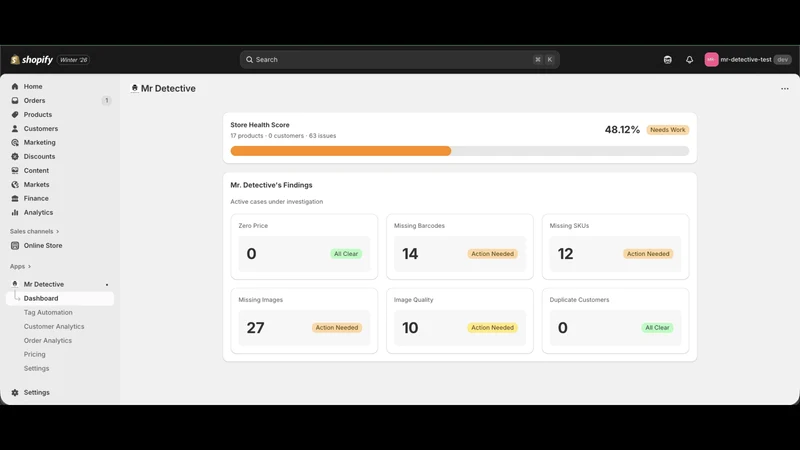The image size is (800, 450).
Task: Click the Marketing icon in sidebar
Action: click(x=15, y=142)
